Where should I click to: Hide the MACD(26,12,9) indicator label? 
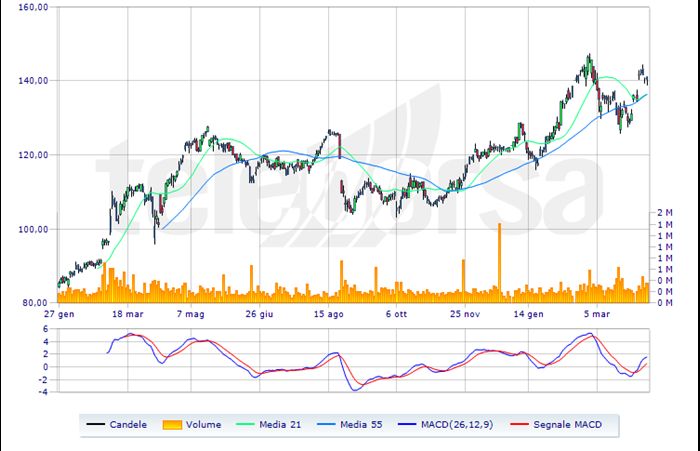466,424
